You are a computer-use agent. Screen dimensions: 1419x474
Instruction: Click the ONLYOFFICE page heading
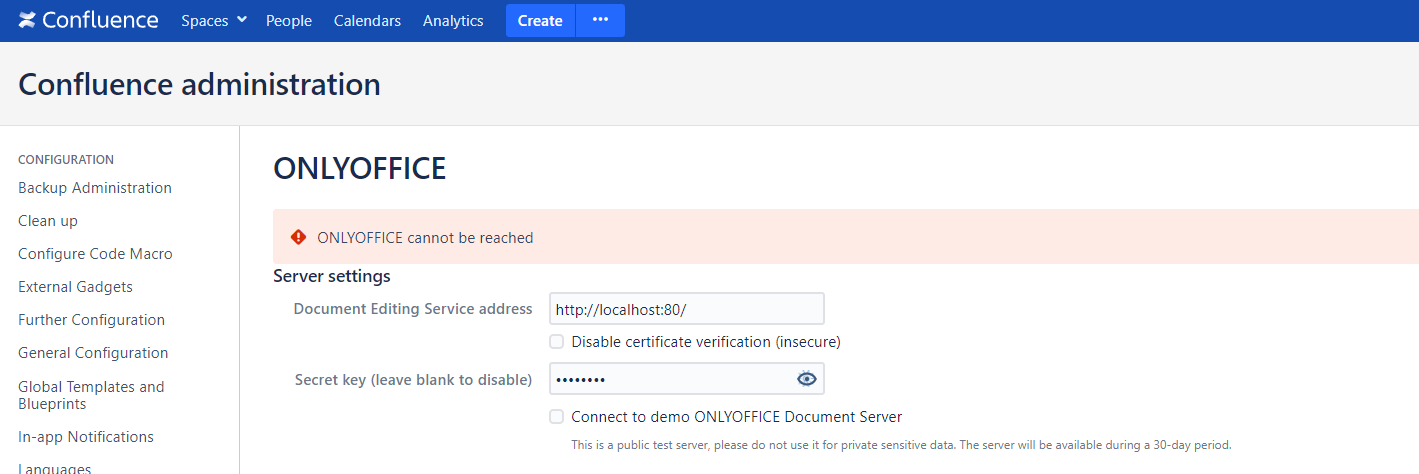(360, 169)
